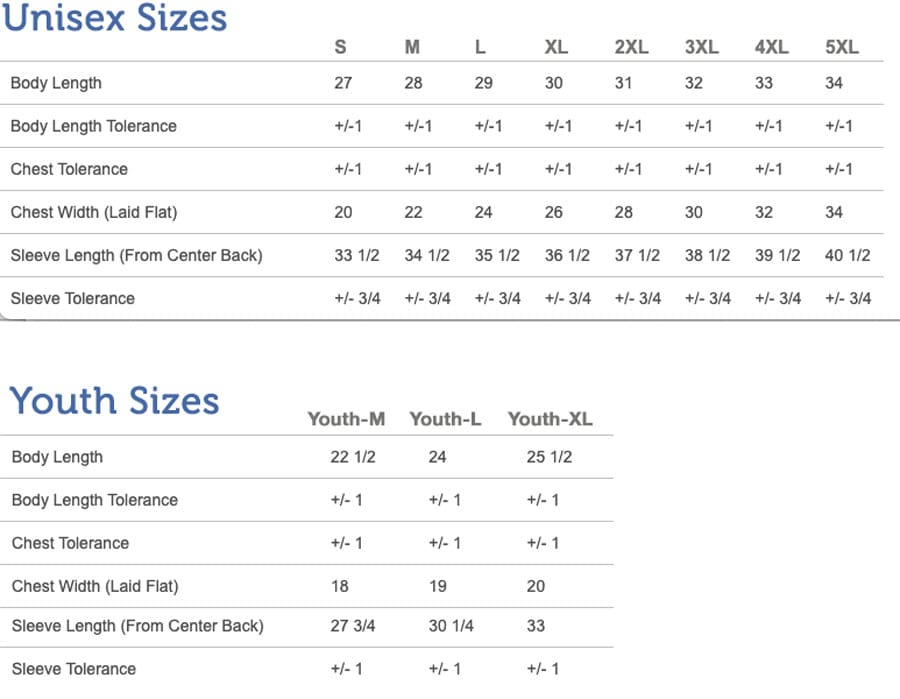
Task: Click the Youth-XL column header
Action: (x=549, y=419)
